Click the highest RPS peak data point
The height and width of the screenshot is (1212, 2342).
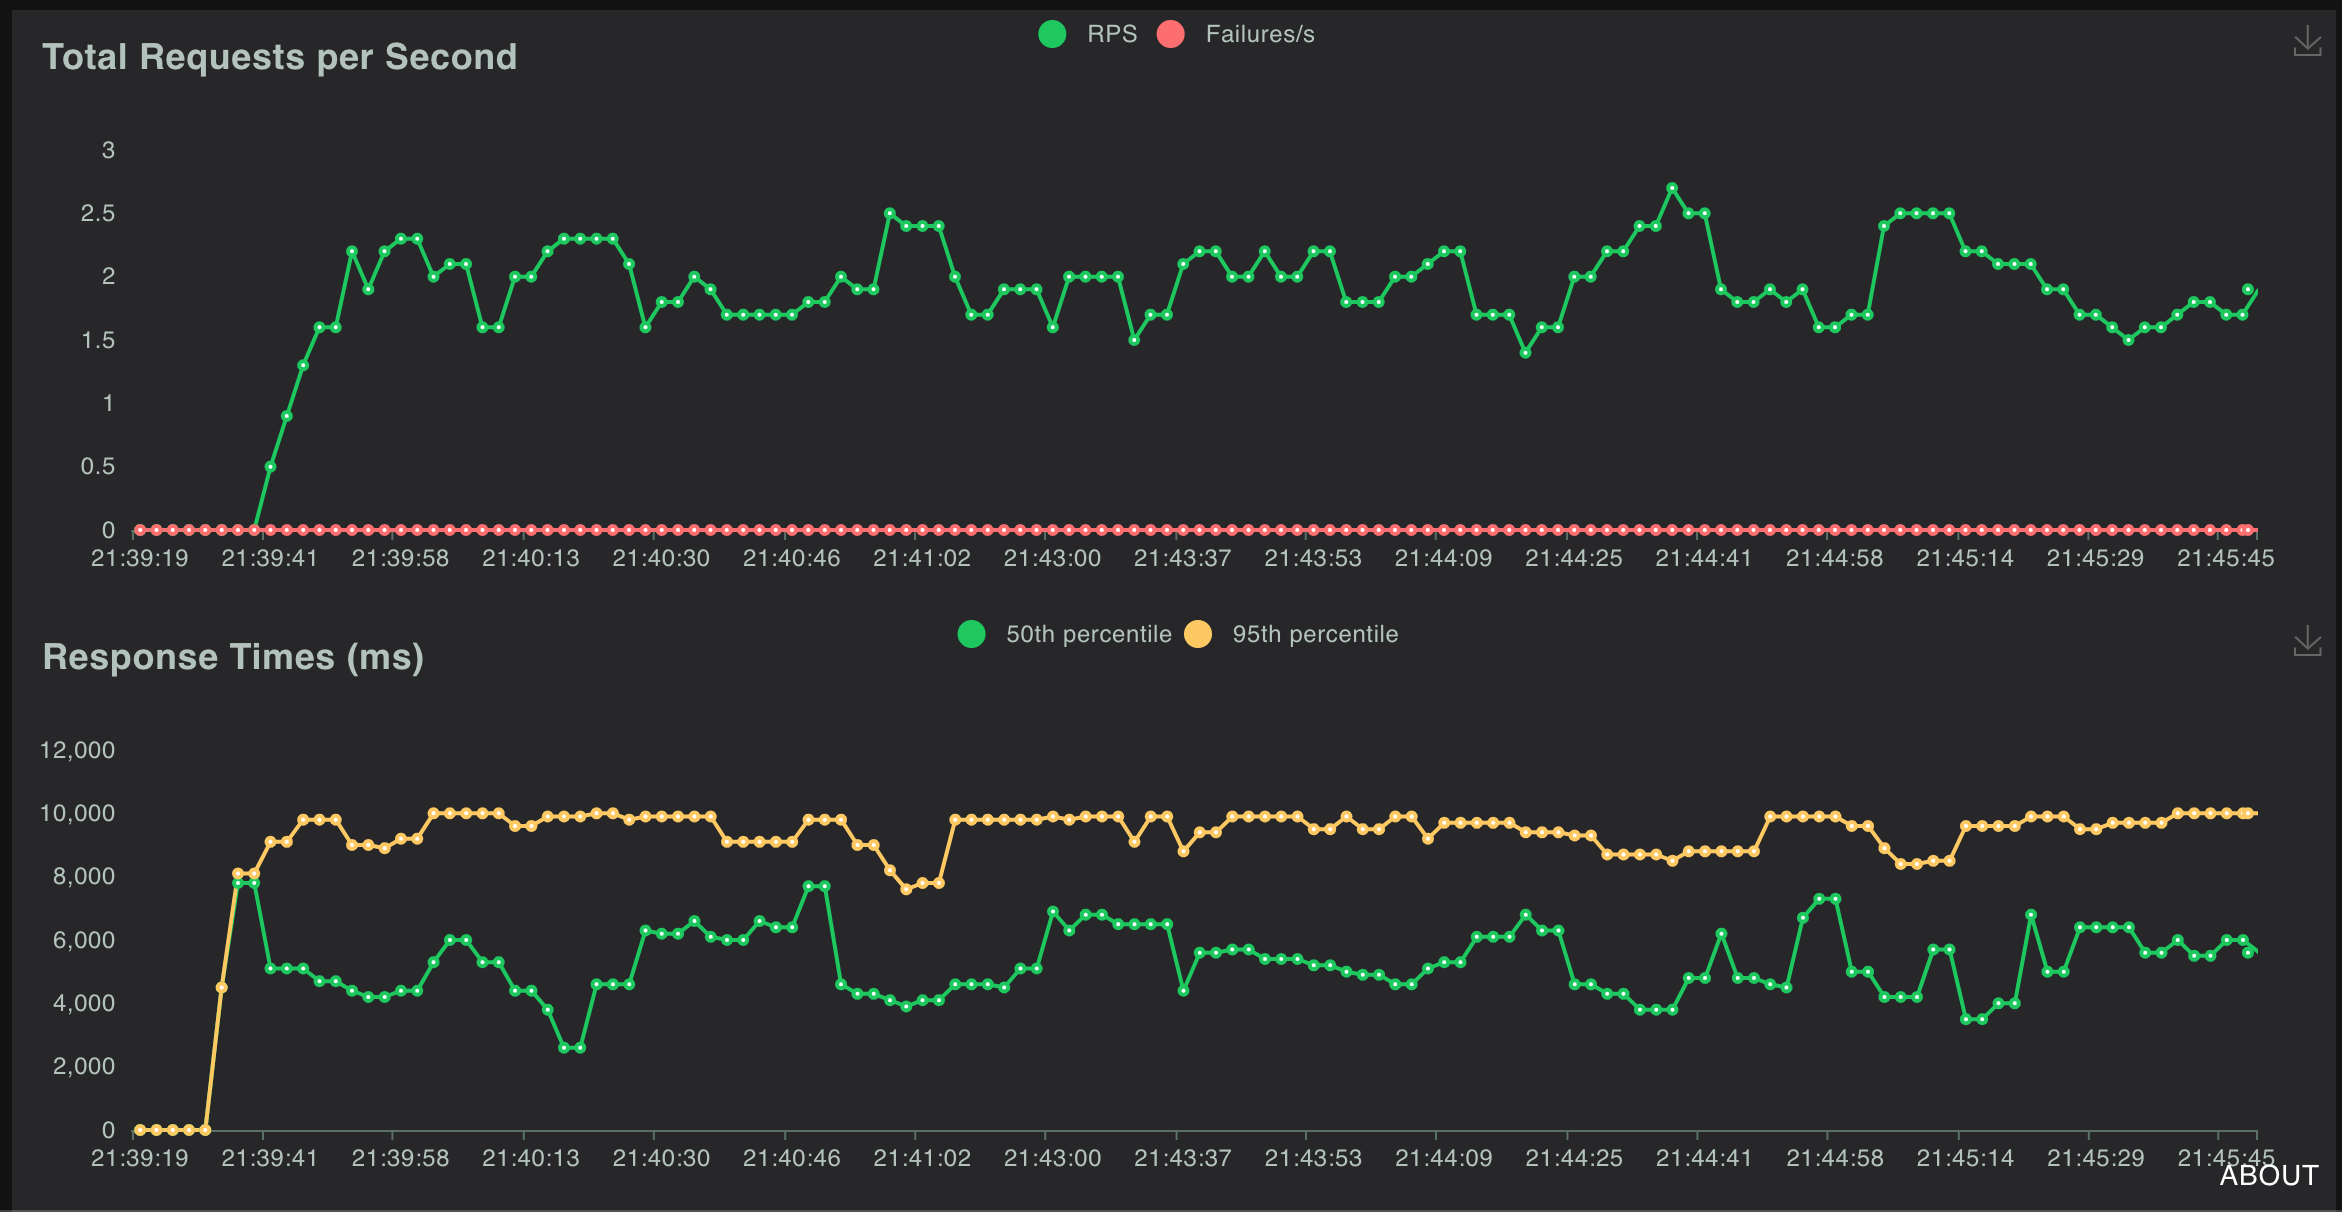pyautogui.click(x=1672, y=188)
